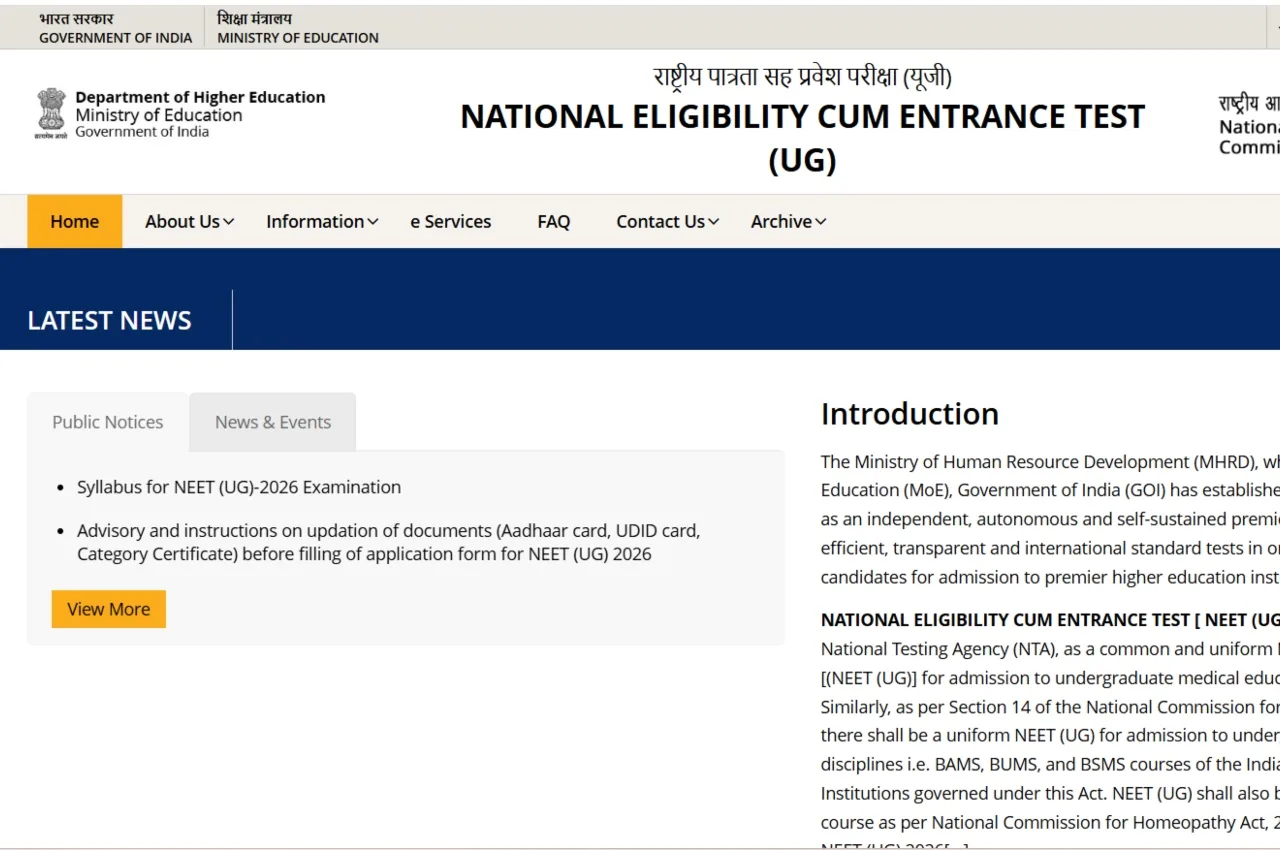Click the Department of Higher Education title
The width and height of the screenshot is (1280, 850).
pyautogui.click(x=200, y=97)
